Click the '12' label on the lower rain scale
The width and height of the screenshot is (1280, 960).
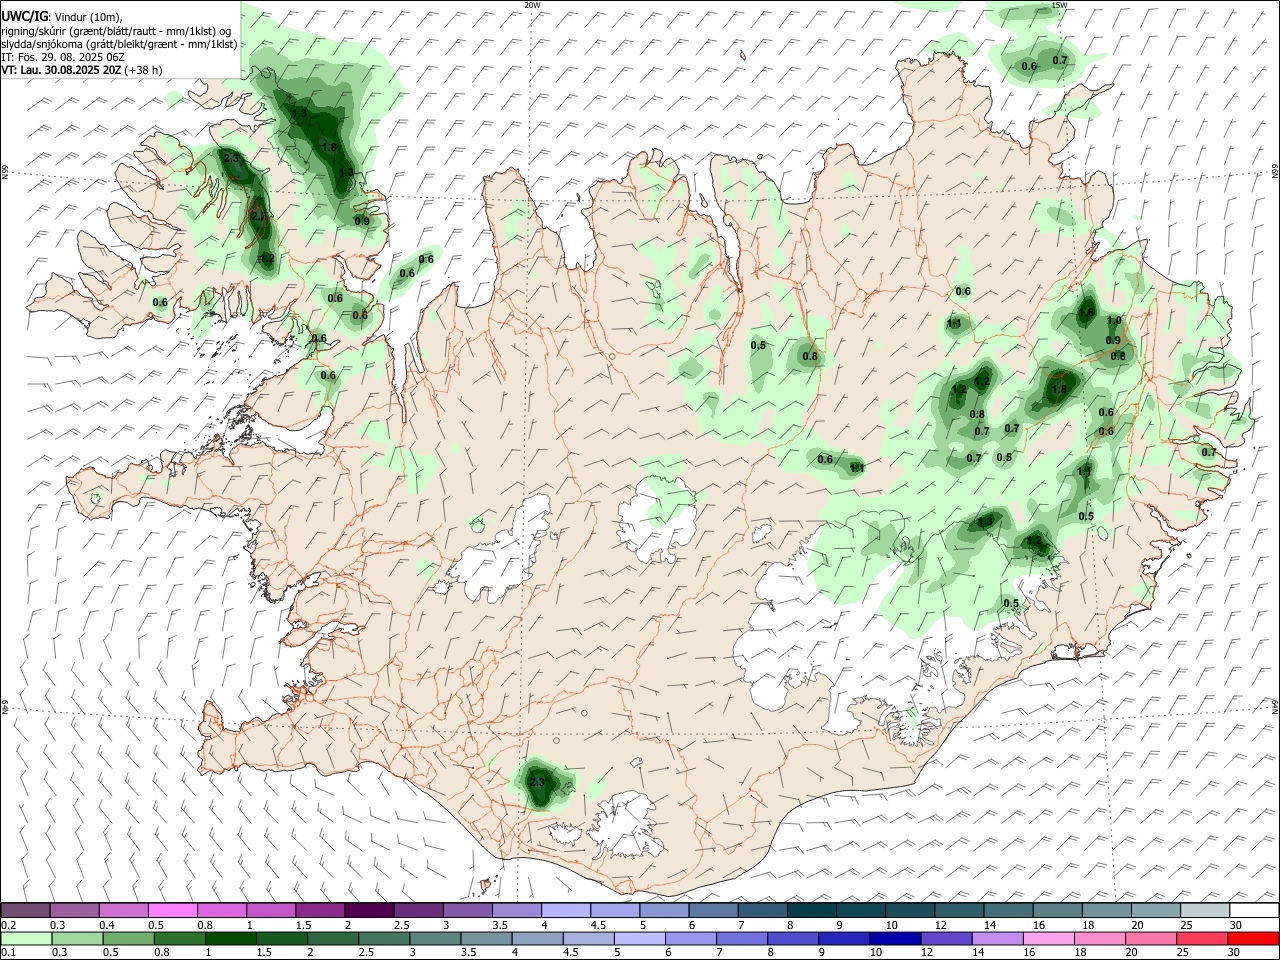(x=927, y=954)
